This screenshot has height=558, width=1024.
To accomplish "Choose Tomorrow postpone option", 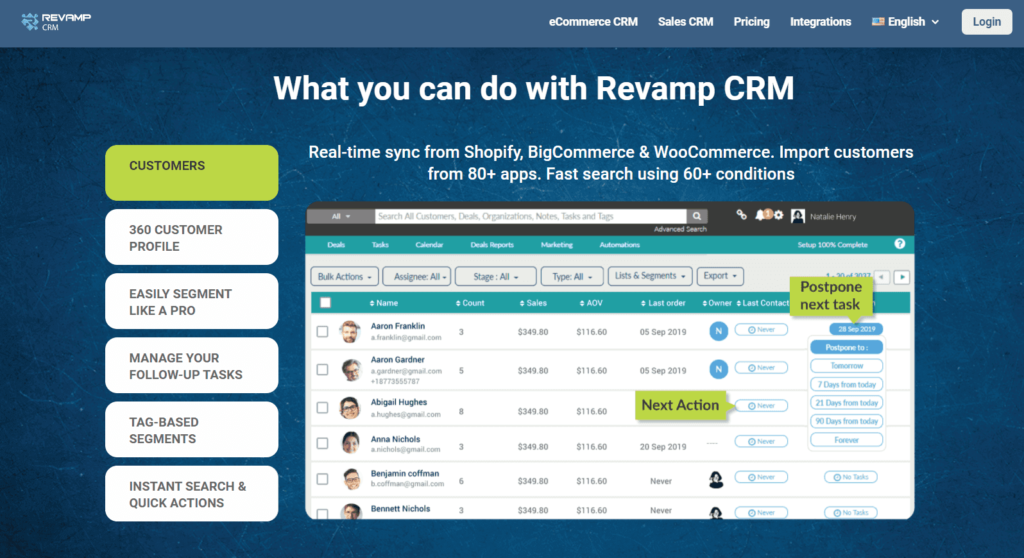I will pyautogui.click(x=846, y=366).
